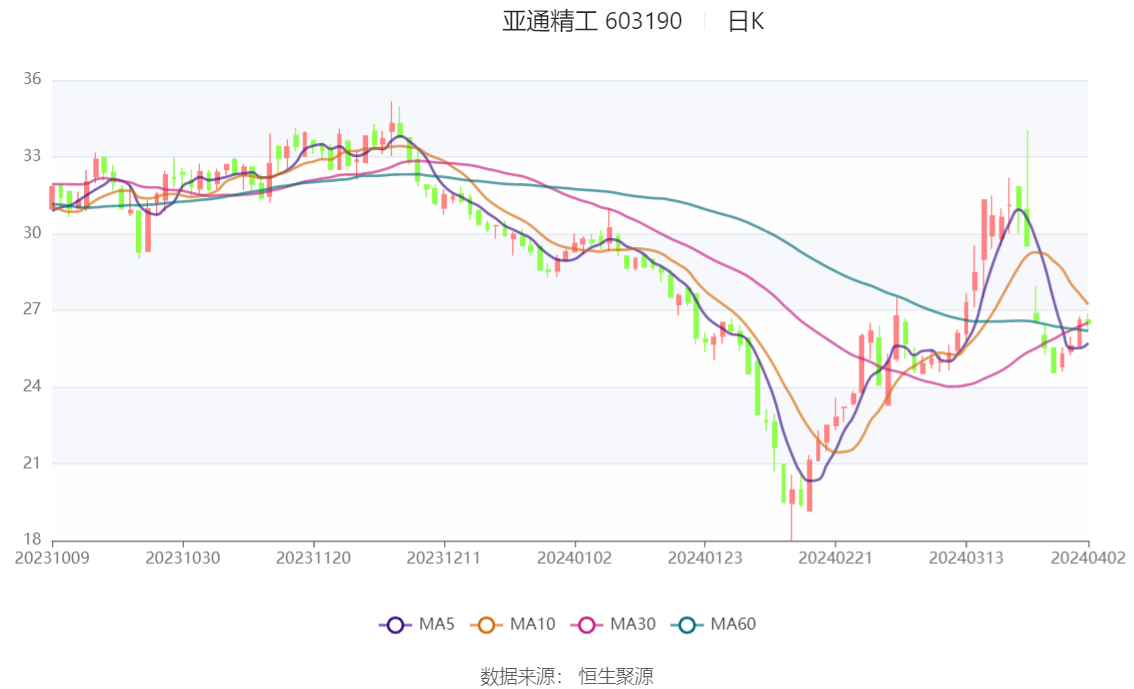
Task: Click x-axis date label 20231120
Action: click(313, 558)
